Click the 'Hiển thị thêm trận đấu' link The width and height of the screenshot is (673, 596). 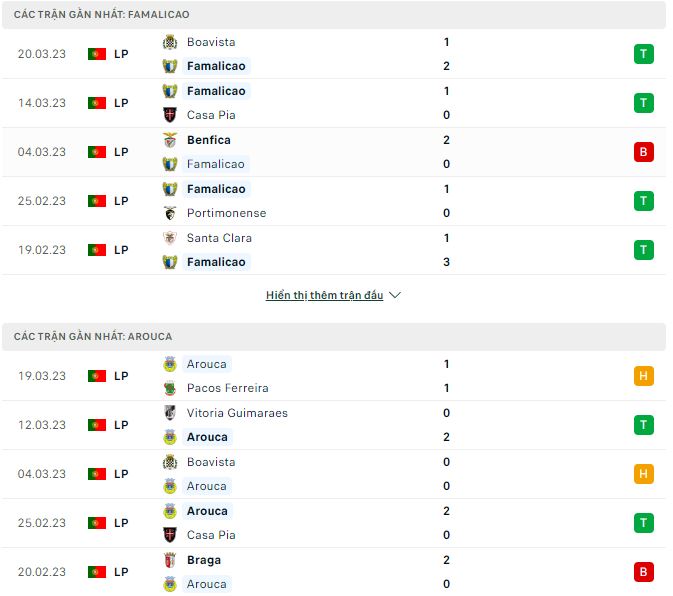click(x=324, y=296)
